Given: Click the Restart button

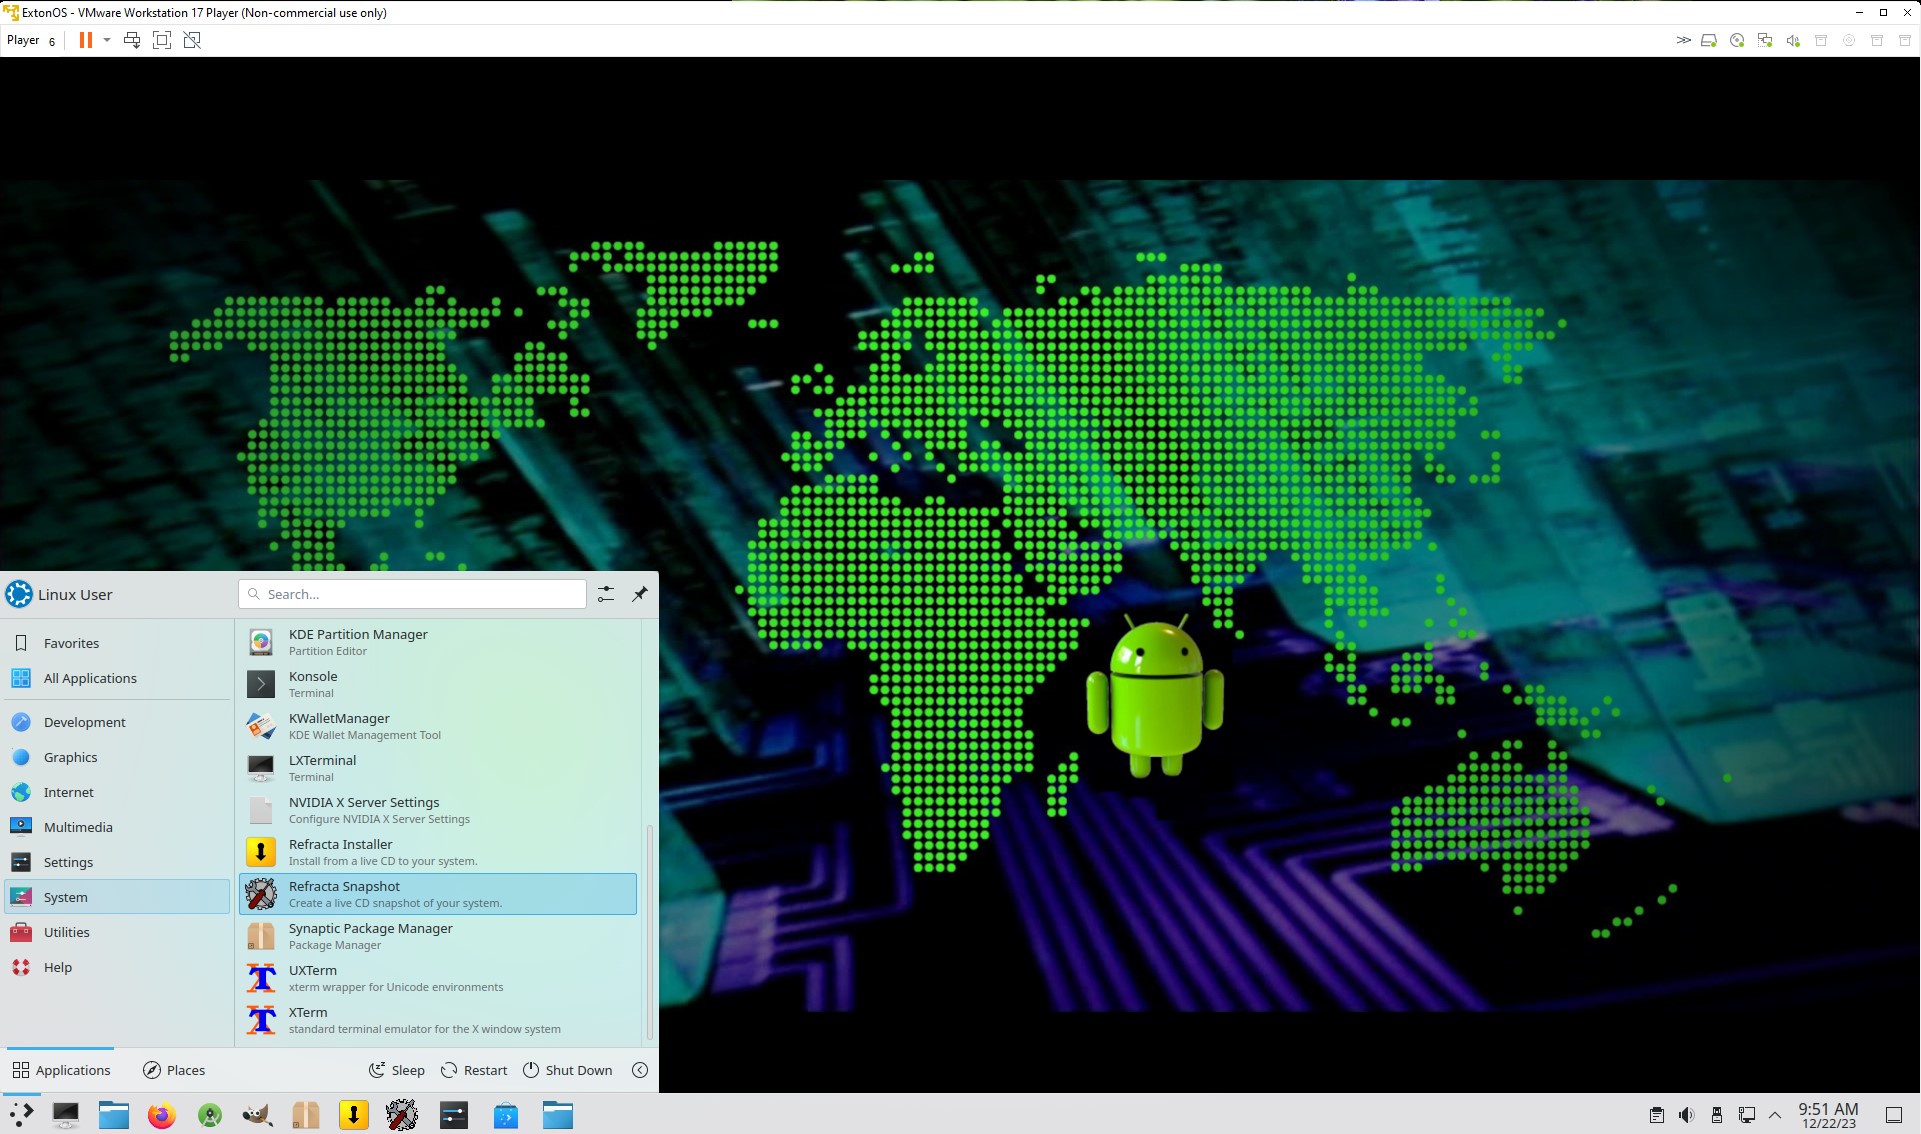Looking at the screenshot, I should (474, 1070).
